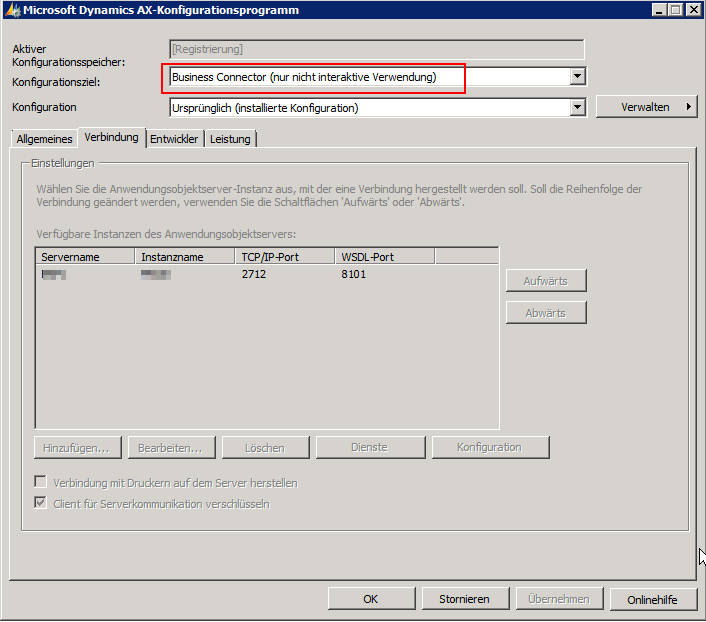This screenshot has width=706, height=622.
Task: Toggle Verbindung mit Druckern checkbox
Action: (x=41, y=482)
